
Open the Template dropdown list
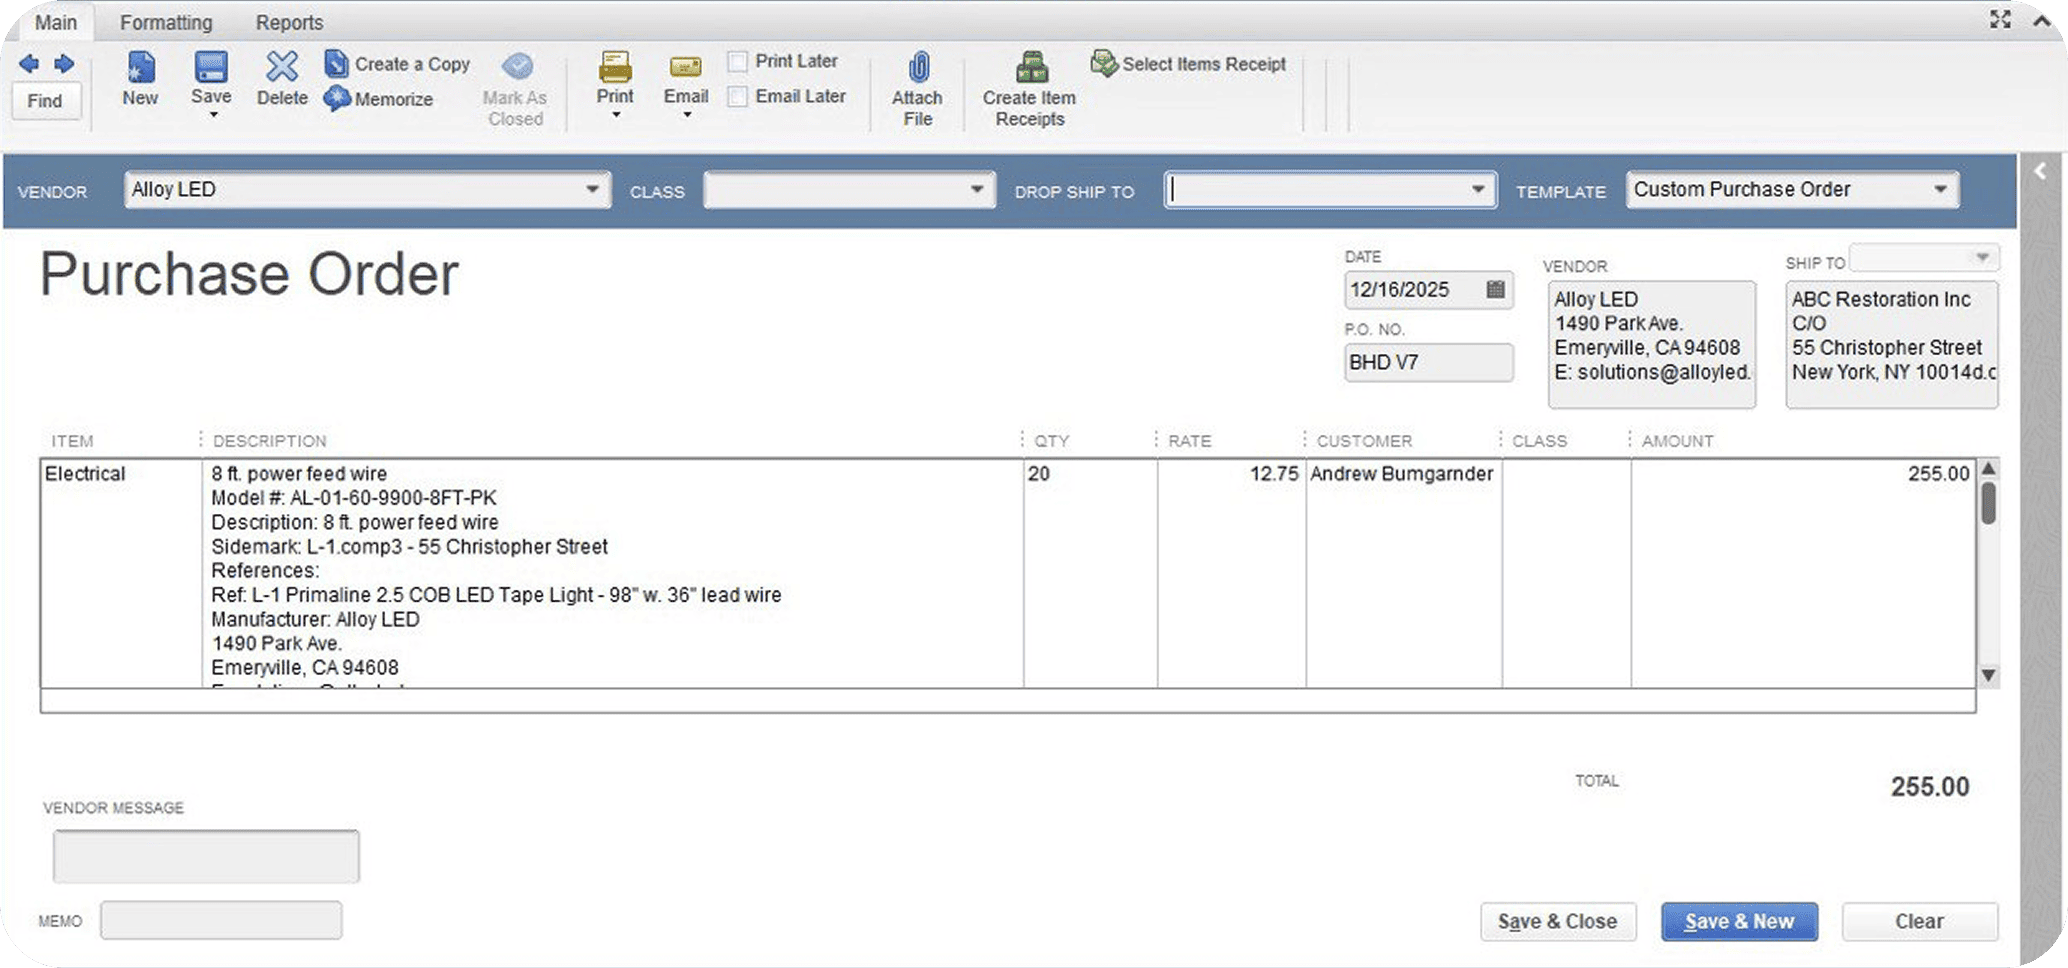click(x=1940, y=190)
